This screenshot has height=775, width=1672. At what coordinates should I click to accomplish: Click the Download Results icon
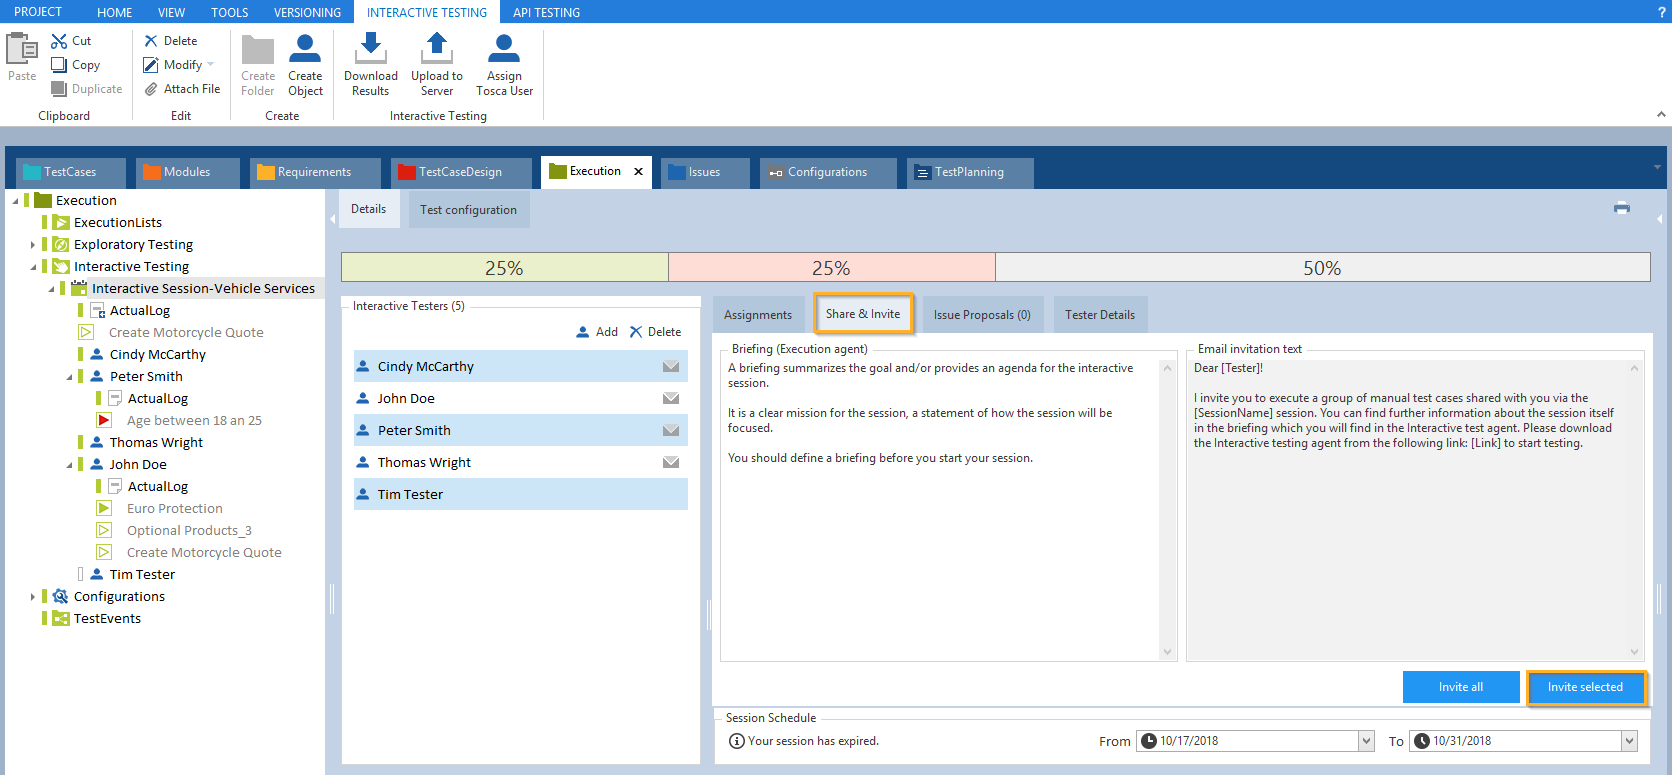370,47
